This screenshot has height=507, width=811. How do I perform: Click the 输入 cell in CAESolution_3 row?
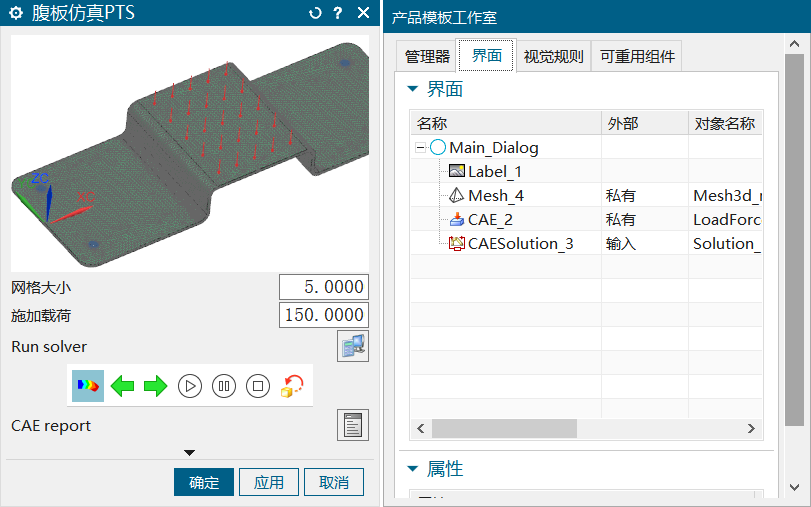(645, 243)
